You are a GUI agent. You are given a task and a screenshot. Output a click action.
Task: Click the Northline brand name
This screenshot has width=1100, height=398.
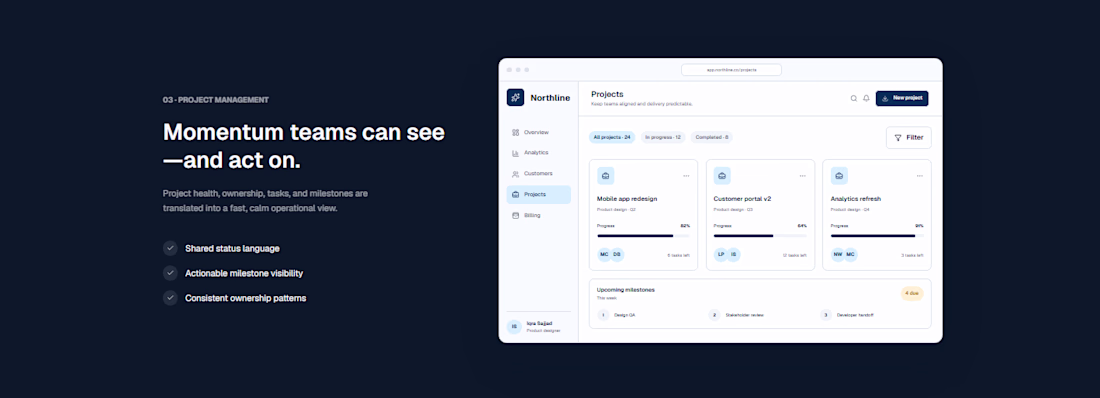(550, 98)
